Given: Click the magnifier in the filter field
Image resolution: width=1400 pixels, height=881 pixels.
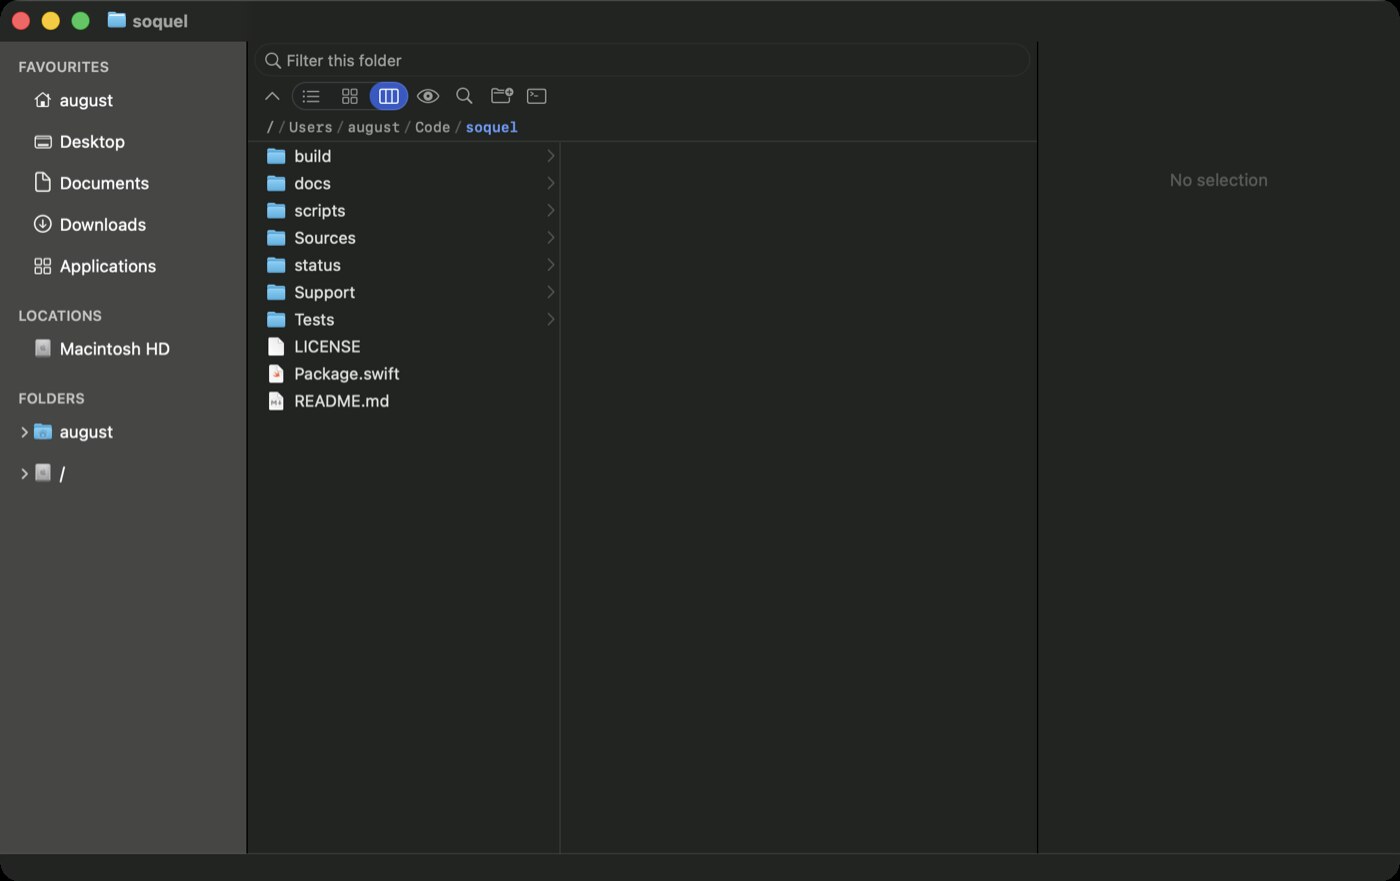Looking at the screenshot, I should [x=272, y=61].
